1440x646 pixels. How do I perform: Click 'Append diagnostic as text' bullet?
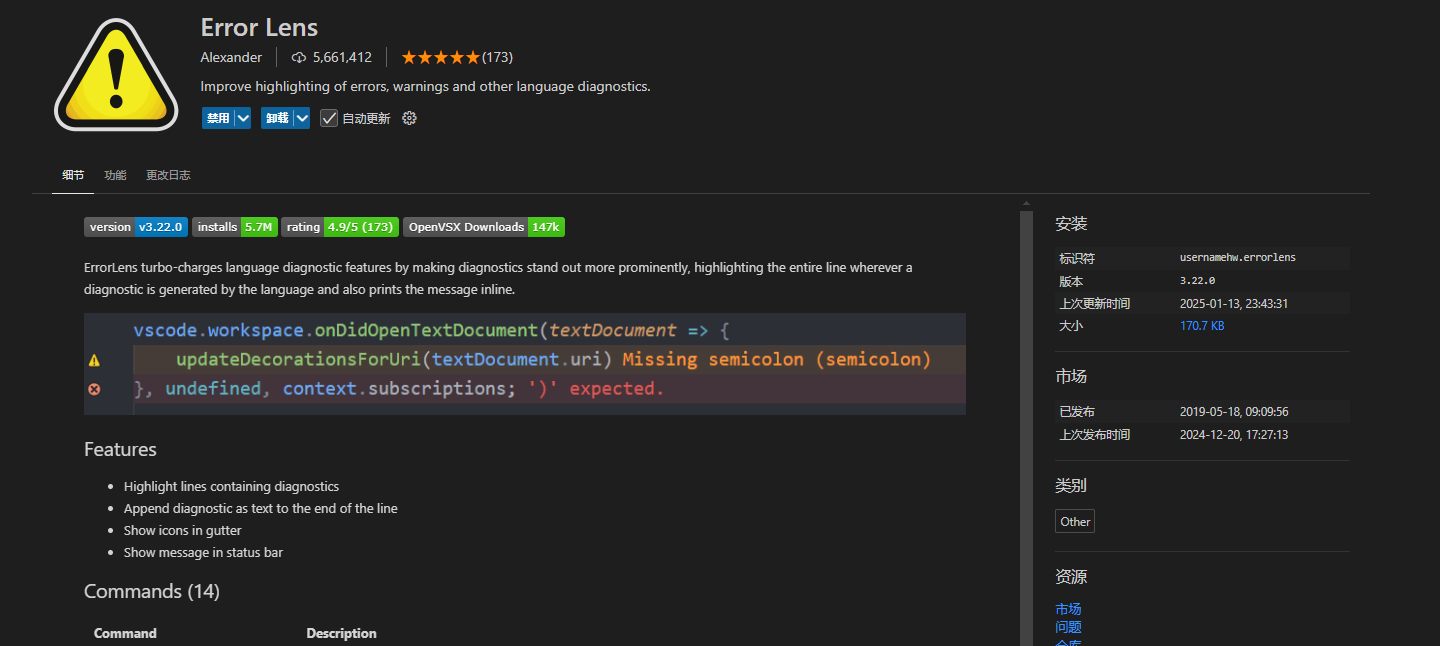point(261,509)
